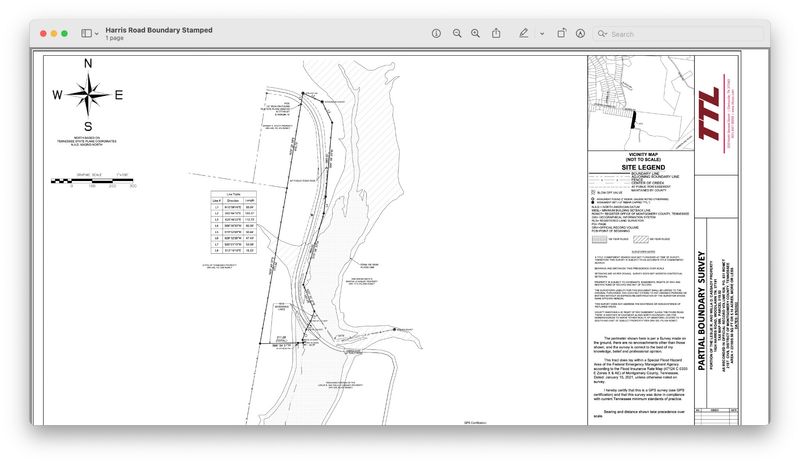This screenshot has height=464, width=800.
Task: Open the Share menu icon
Action: point(496,33)
